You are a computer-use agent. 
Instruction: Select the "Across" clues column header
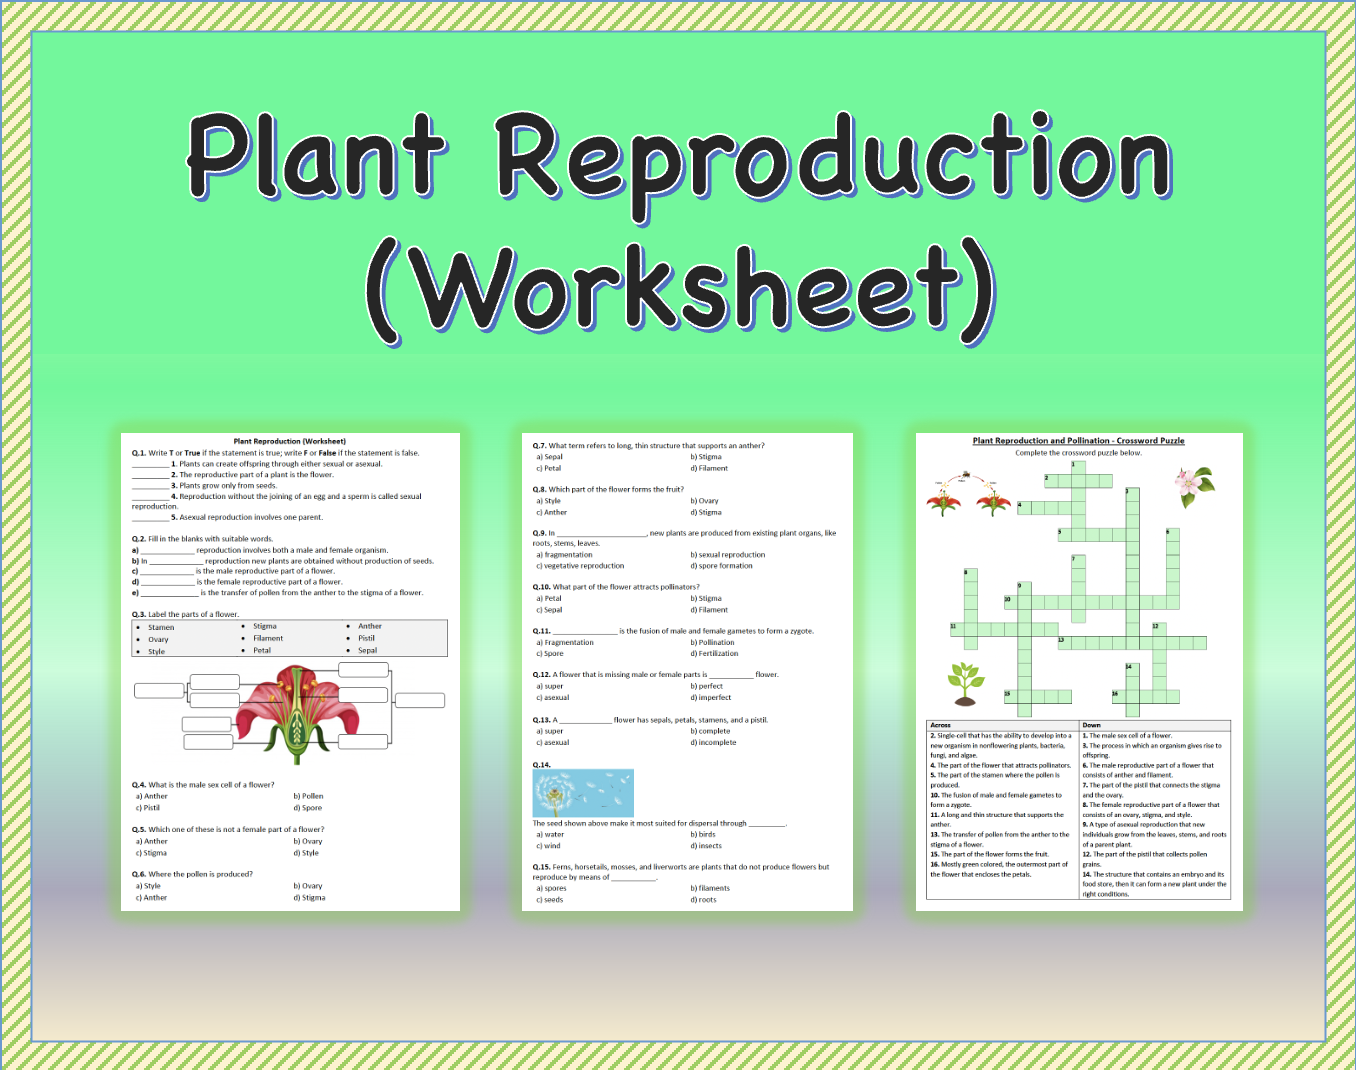(940, 724)
